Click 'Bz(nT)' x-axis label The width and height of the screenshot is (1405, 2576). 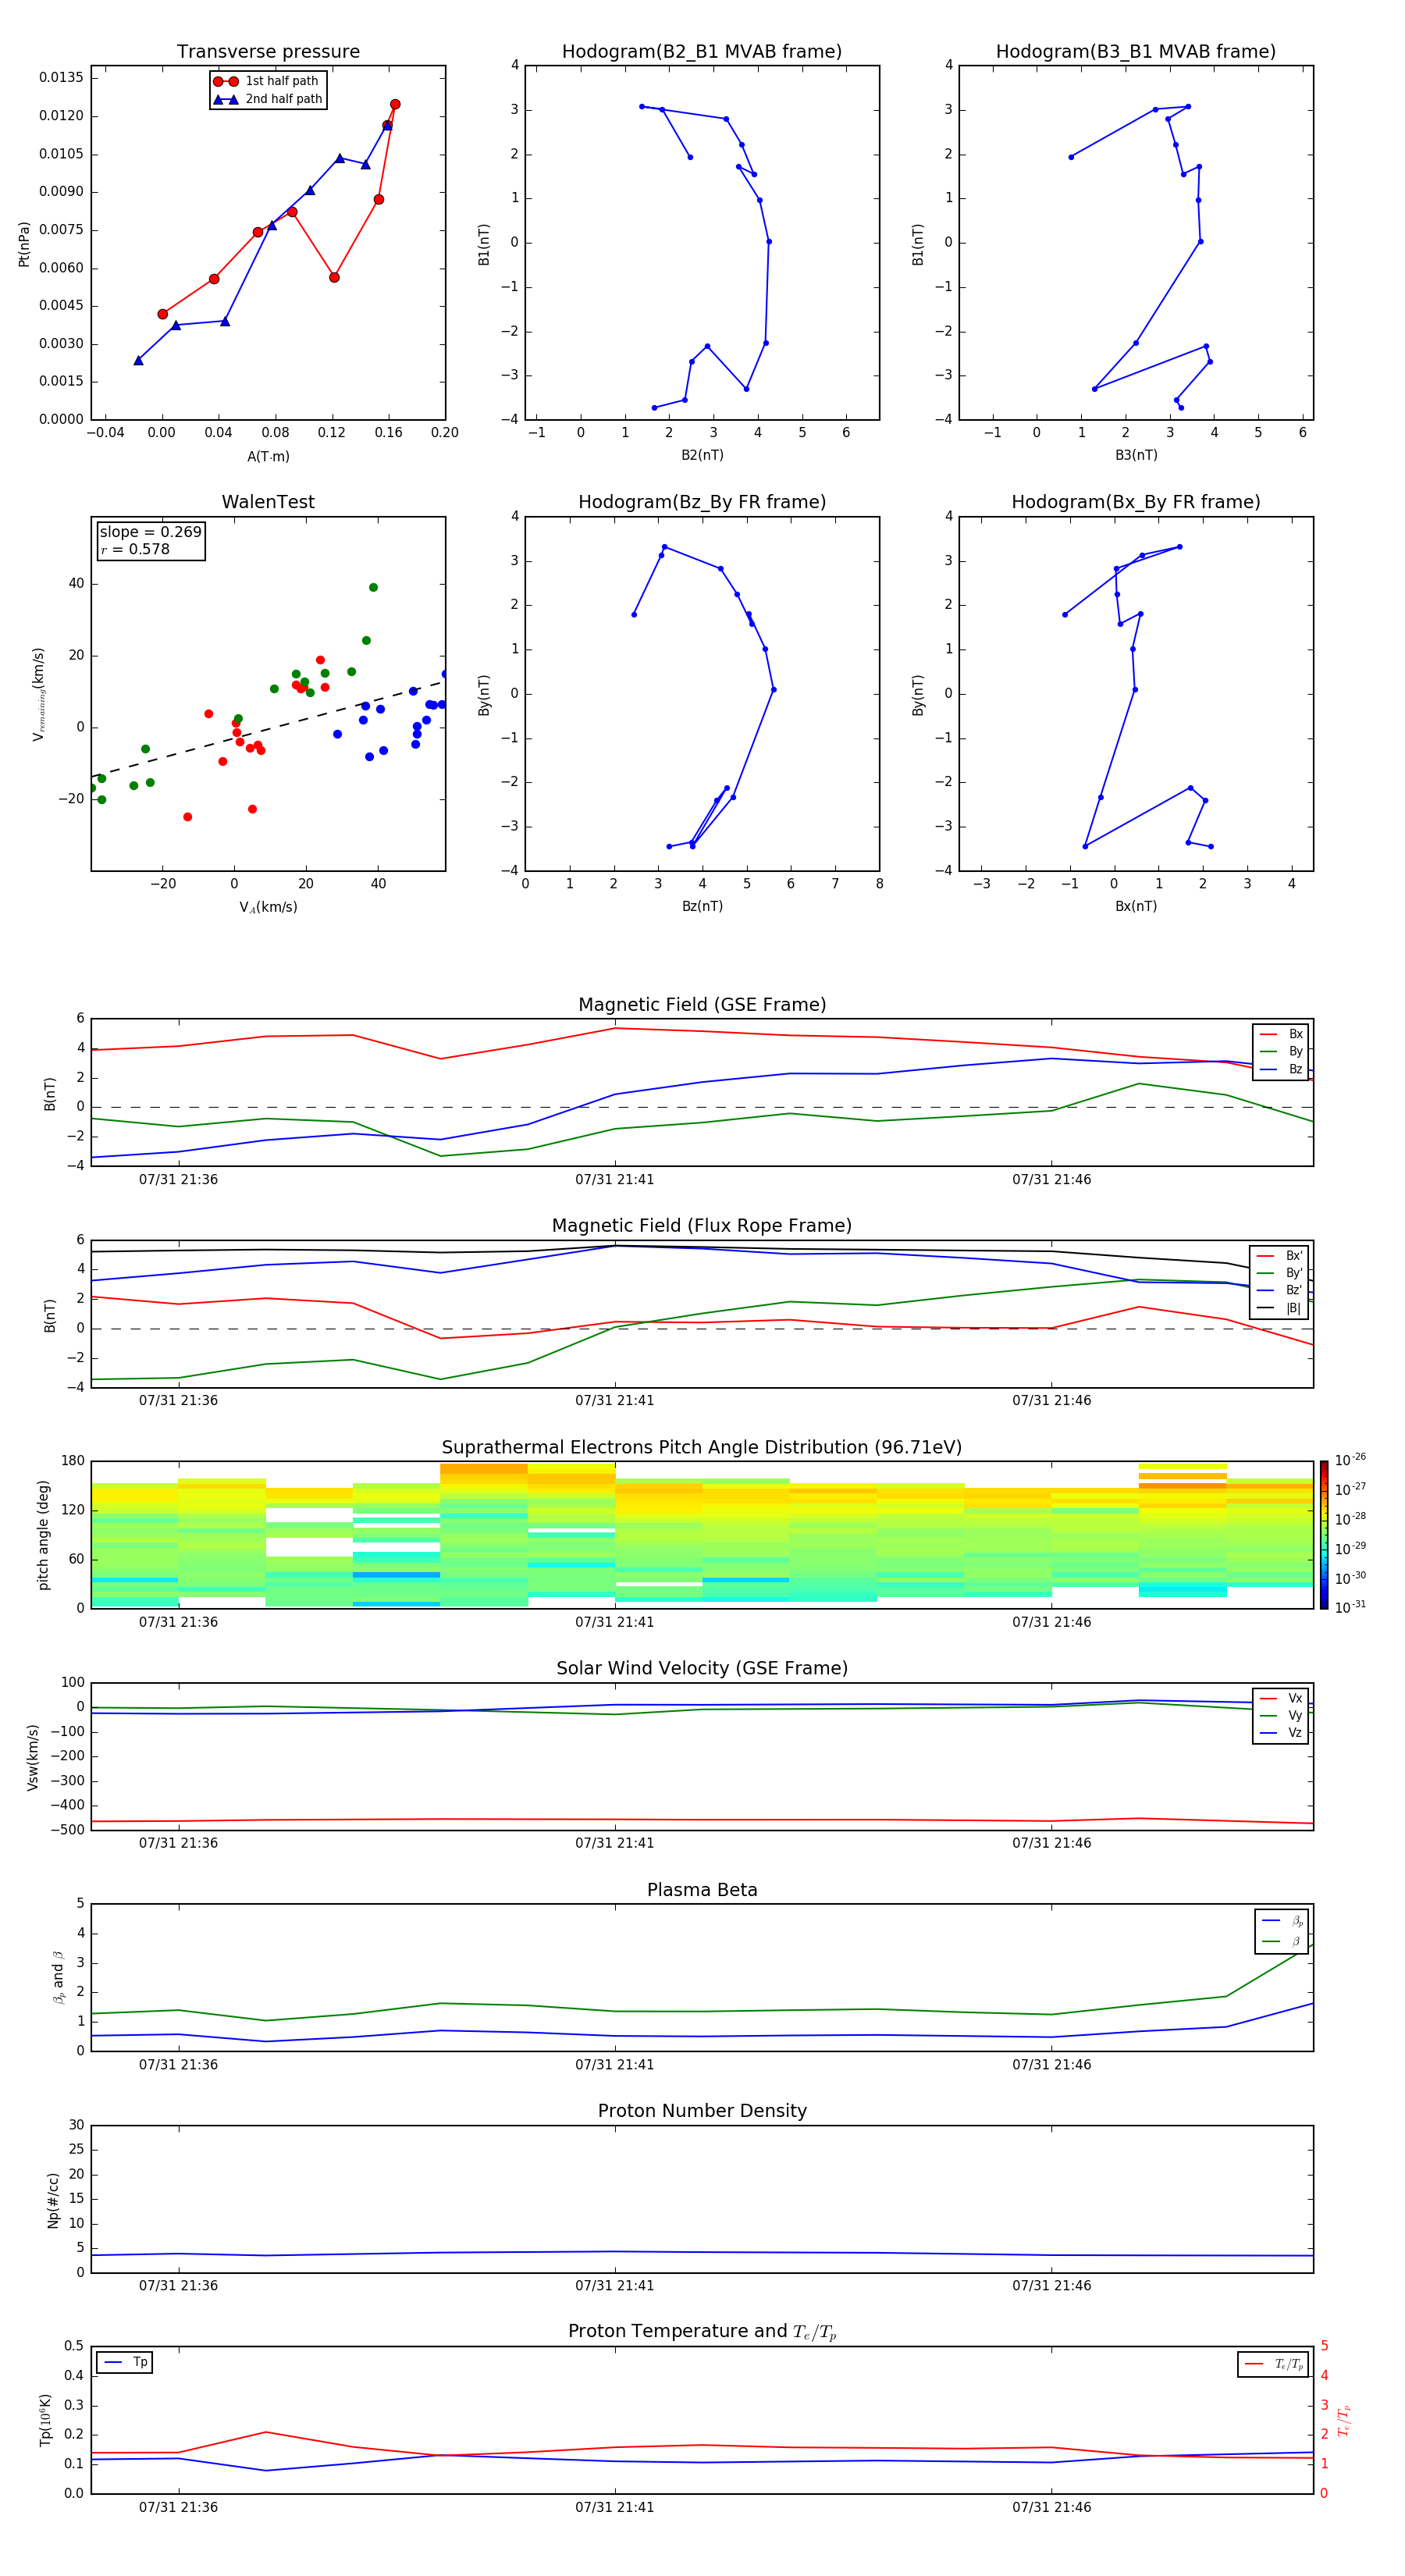(x=702, y=906)
